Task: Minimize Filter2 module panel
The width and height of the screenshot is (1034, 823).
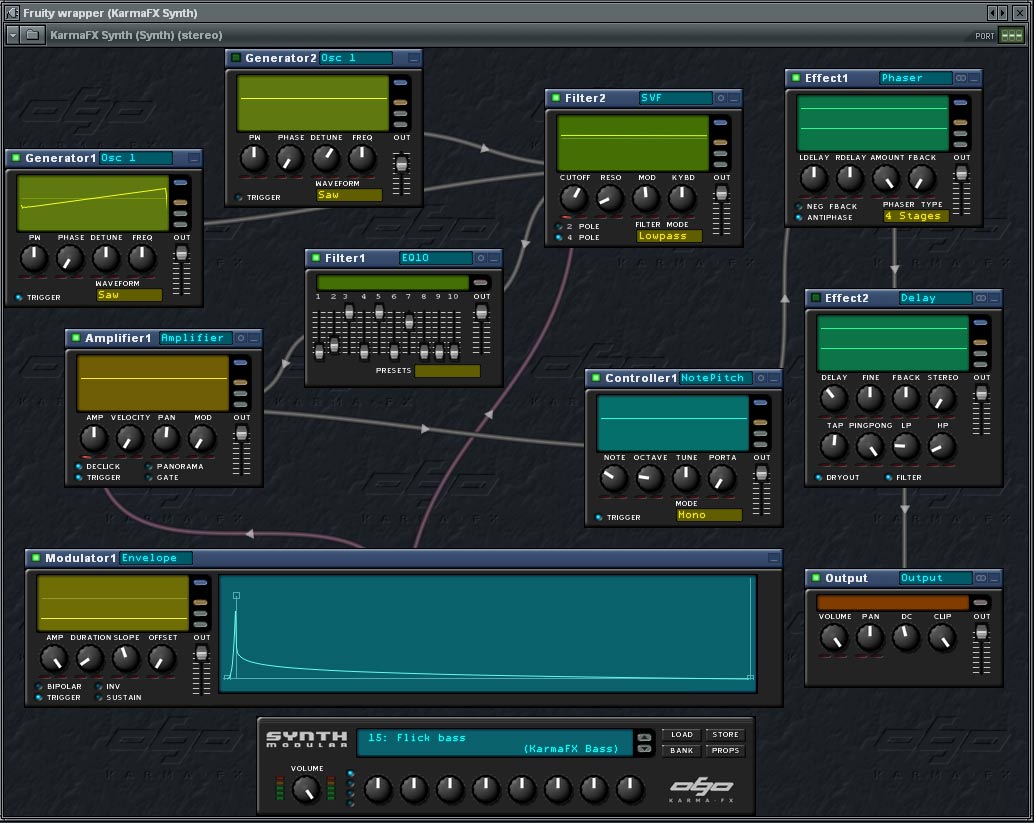Action: (734, 98)
